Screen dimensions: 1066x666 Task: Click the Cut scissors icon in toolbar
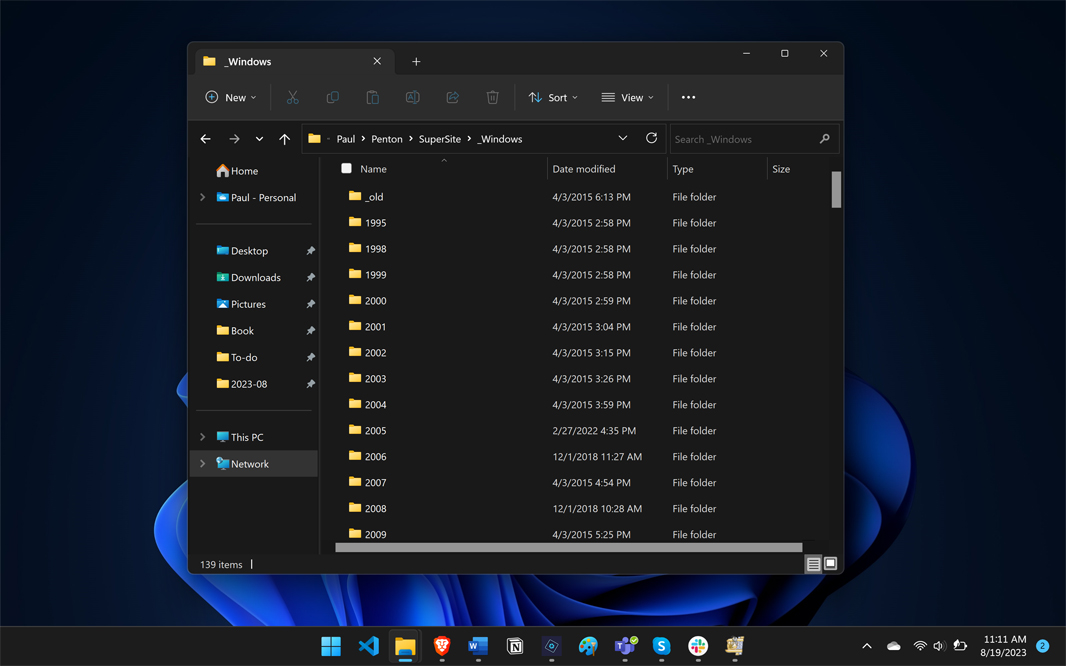click(292, 97)
